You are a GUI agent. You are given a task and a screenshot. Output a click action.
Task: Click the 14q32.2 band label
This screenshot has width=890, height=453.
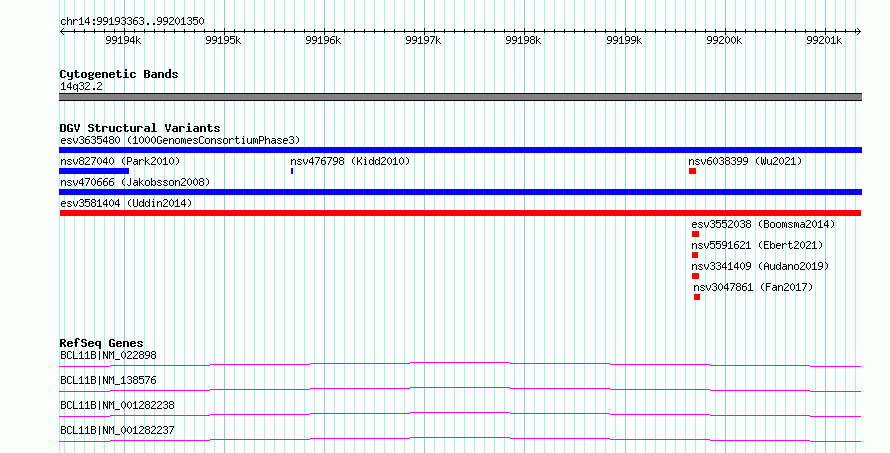click(81, 86)
